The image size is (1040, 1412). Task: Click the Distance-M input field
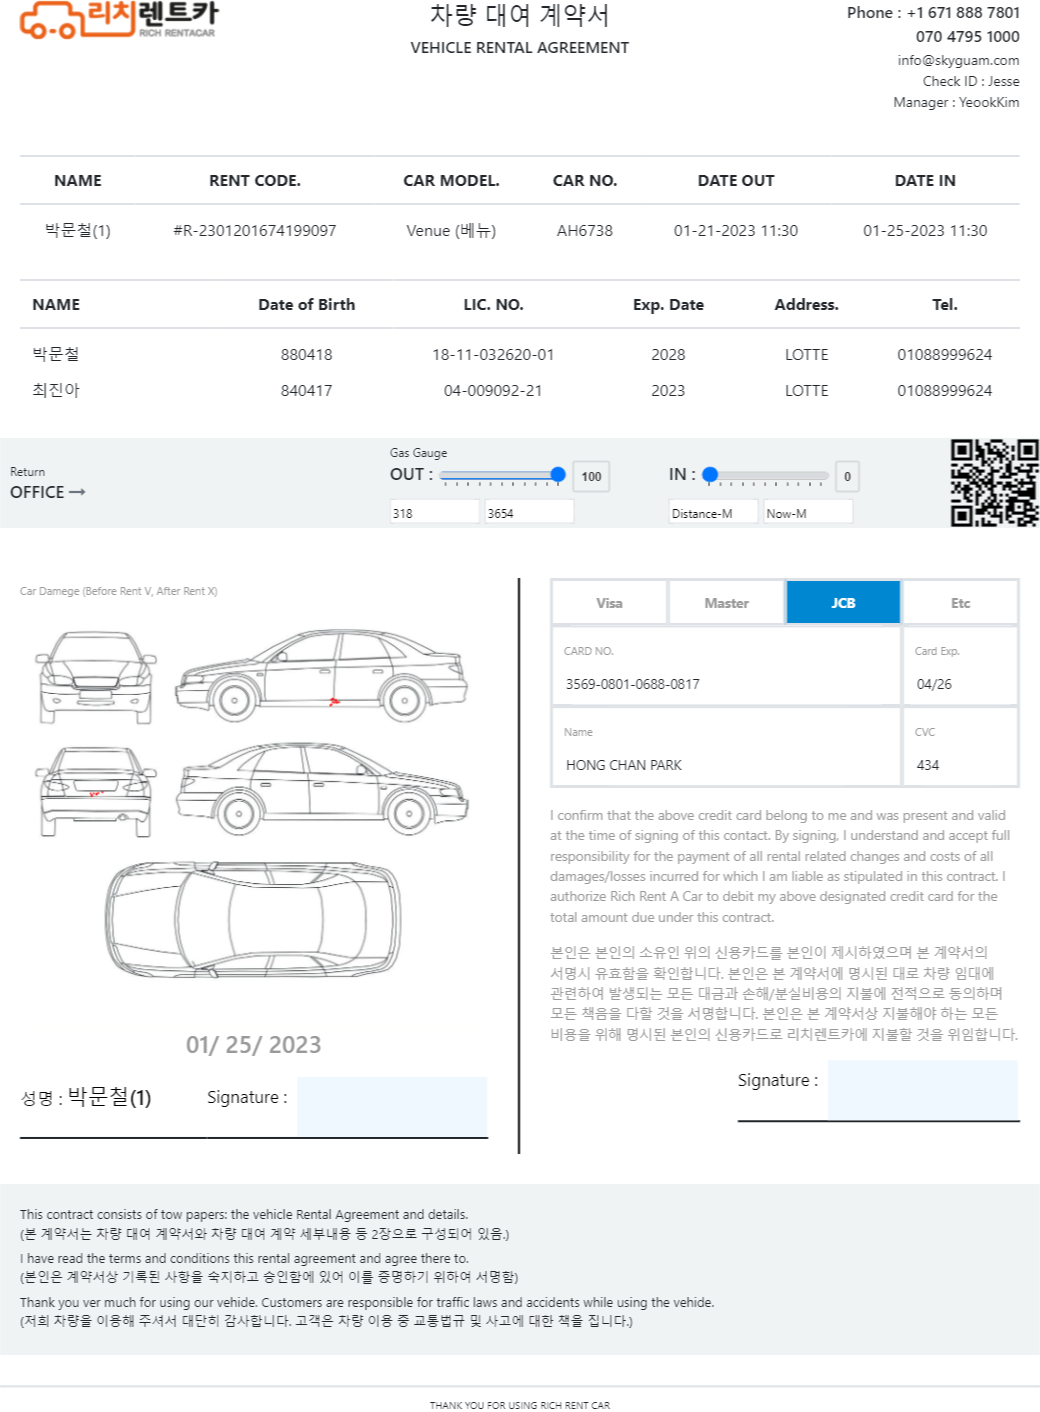pos(714,512)
